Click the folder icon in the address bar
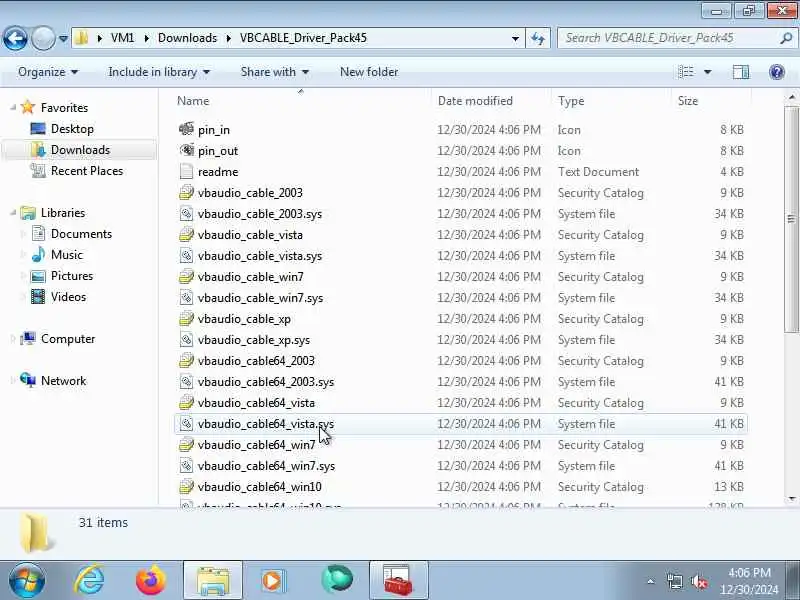This screenshot has width=800, height=600. pos(82,38)
